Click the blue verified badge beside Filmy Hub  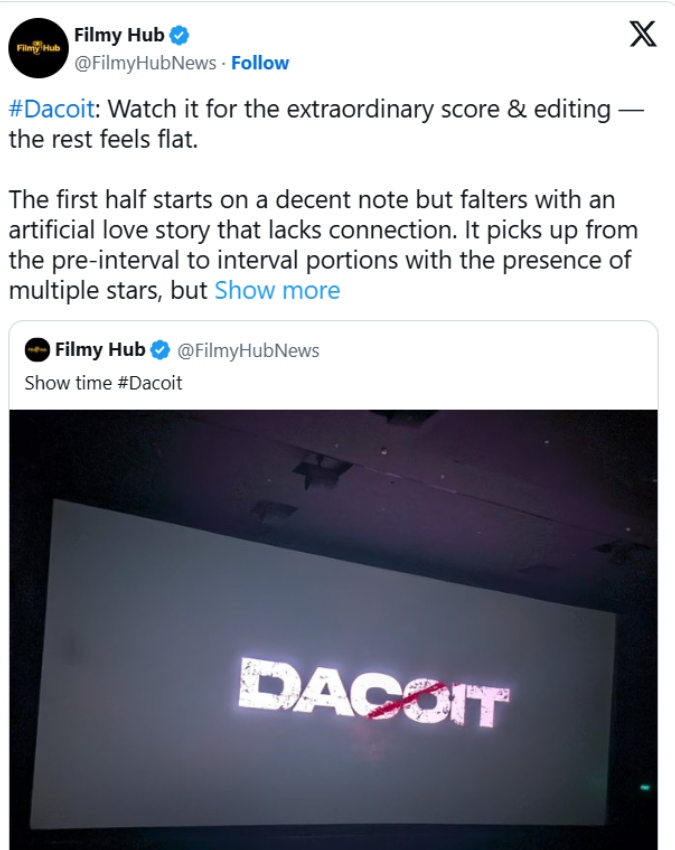(179, 36)
